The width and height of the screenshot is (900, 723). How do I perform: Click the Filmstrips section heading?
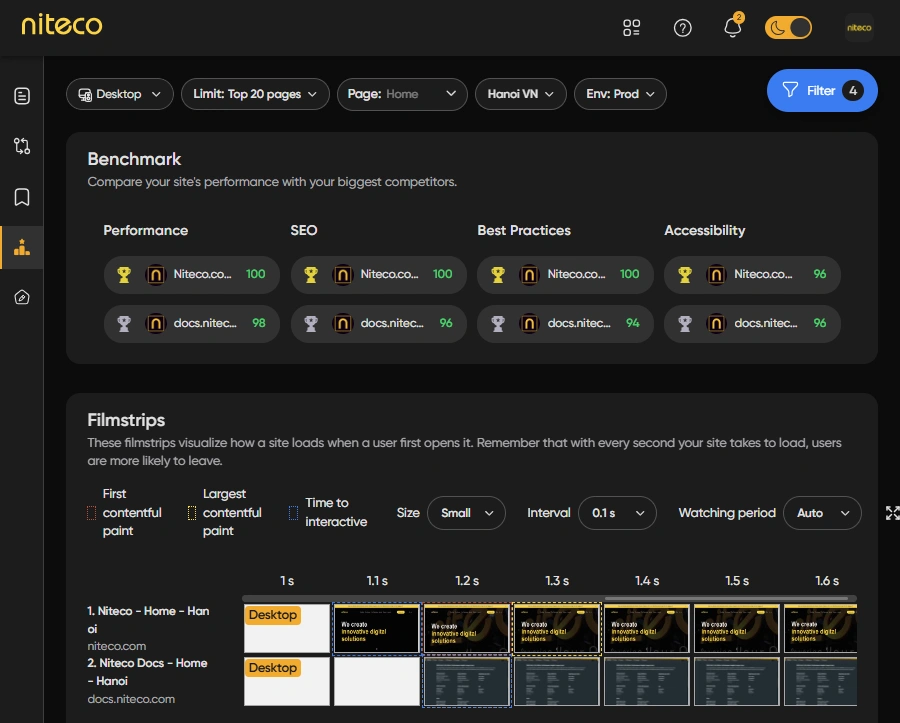[126, 420]
